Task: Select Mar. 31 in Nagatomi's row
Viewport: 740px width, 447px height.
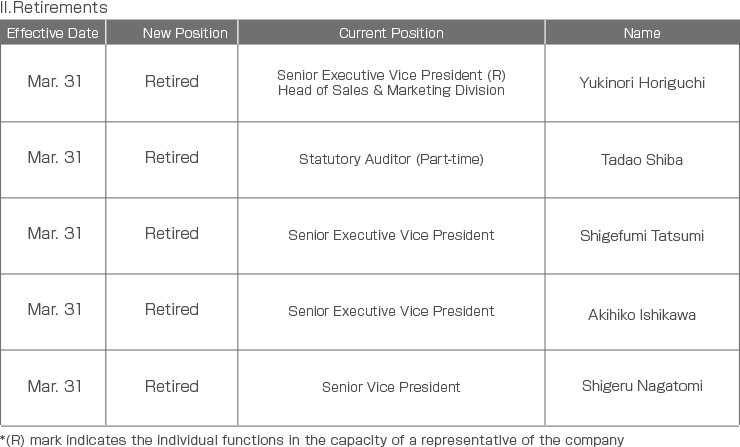Action: (x=55, y=386)
